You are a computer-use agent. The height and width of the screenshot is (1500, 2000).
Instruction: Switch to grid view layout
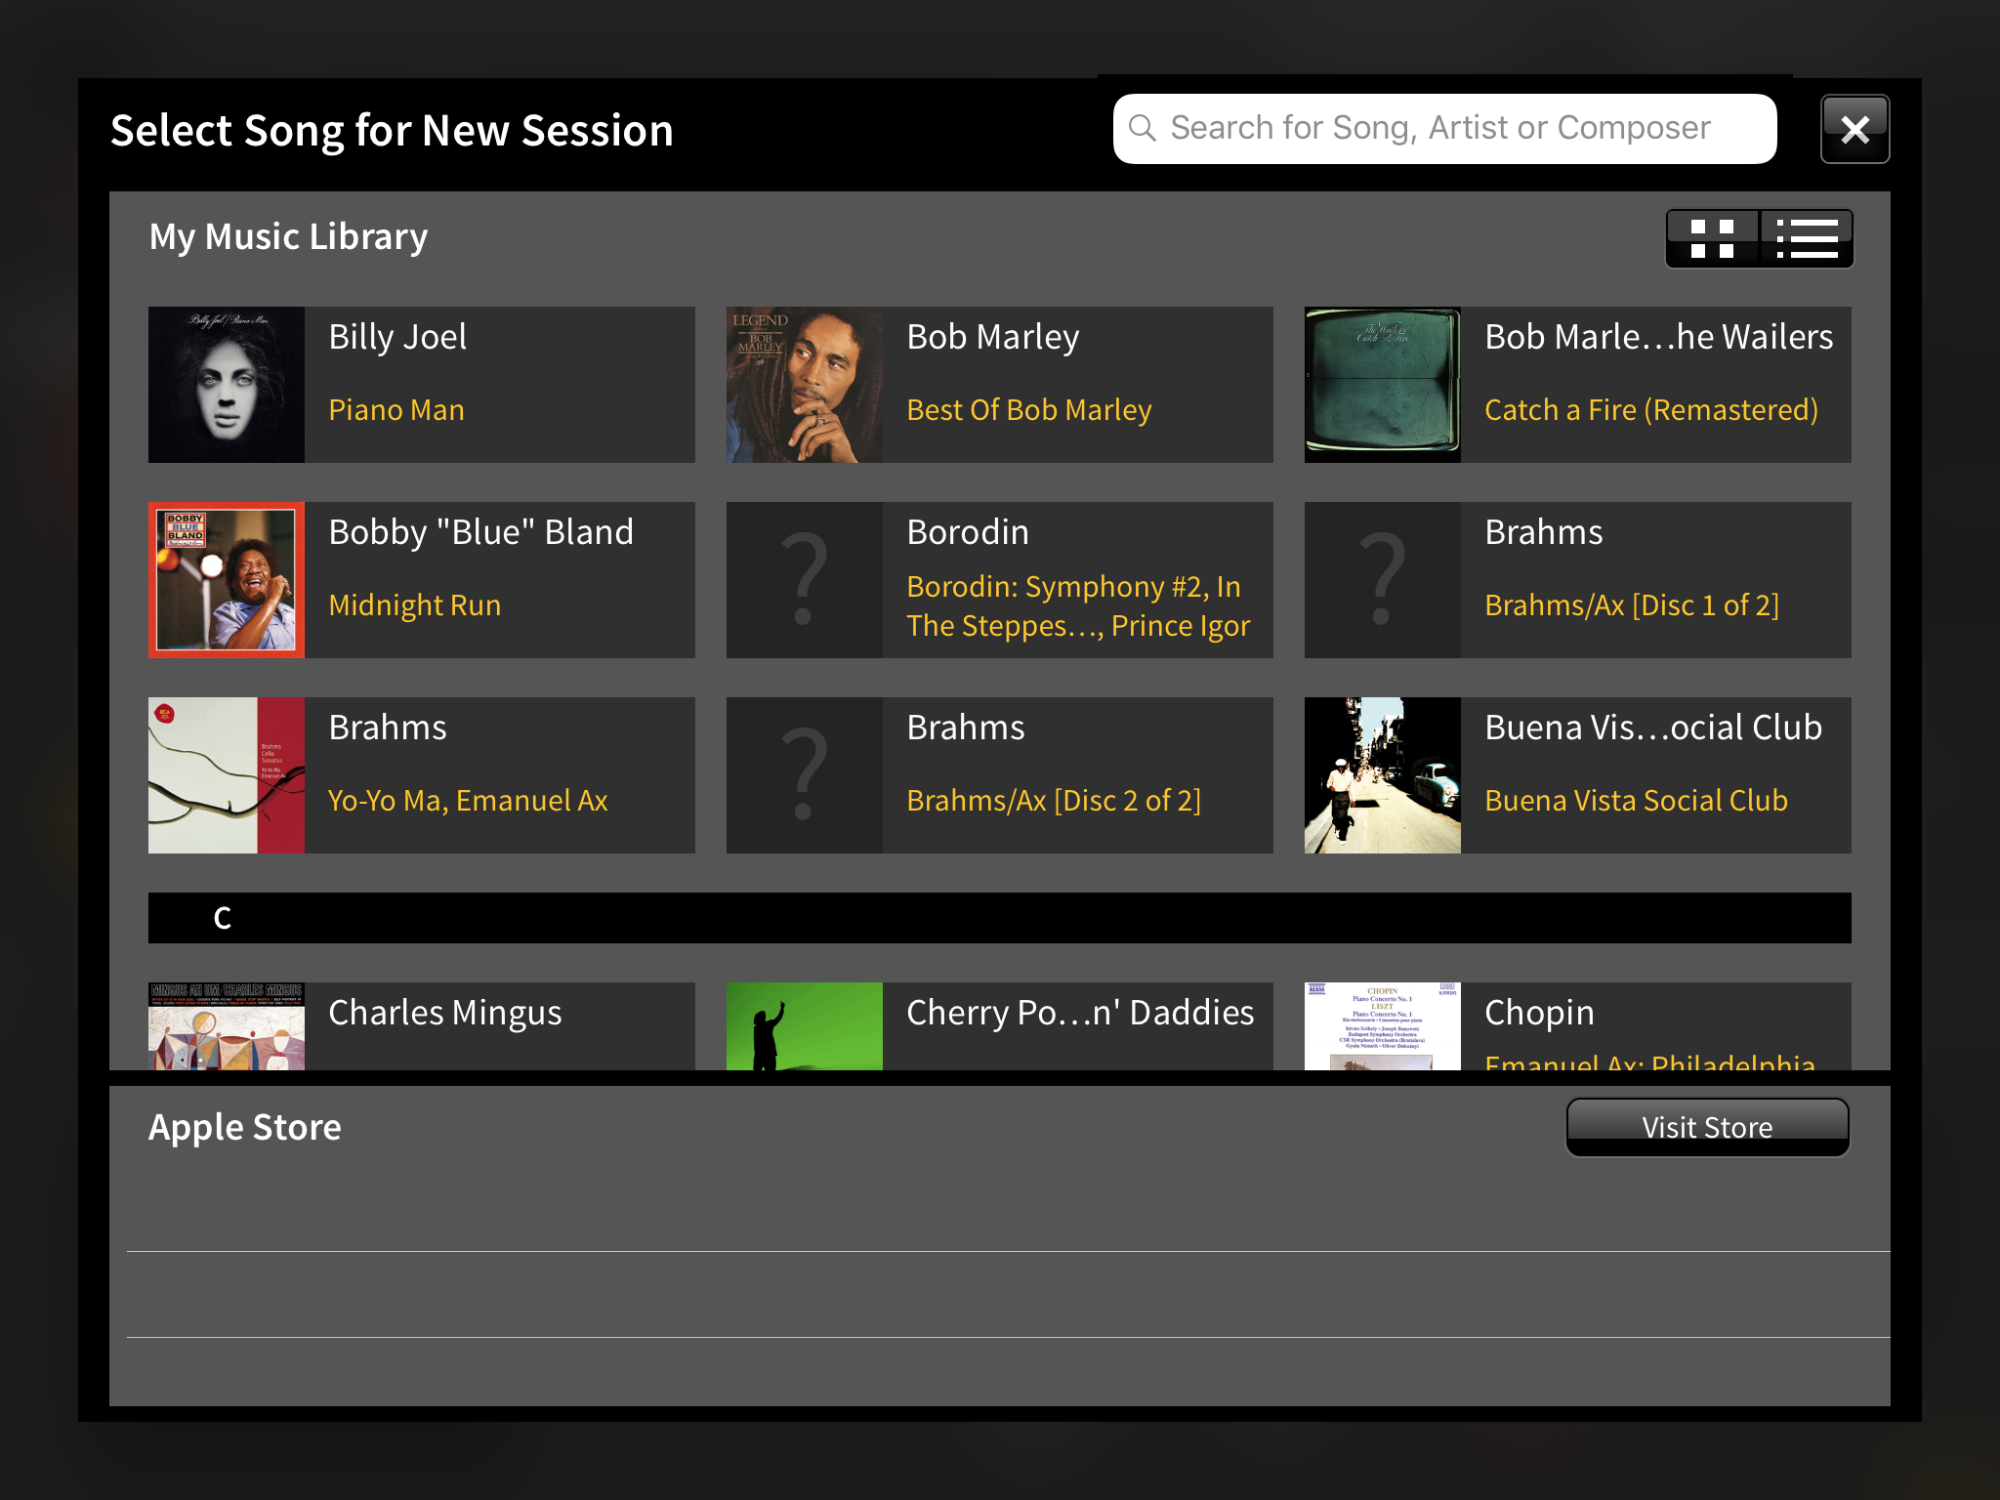pos(1711,239)
